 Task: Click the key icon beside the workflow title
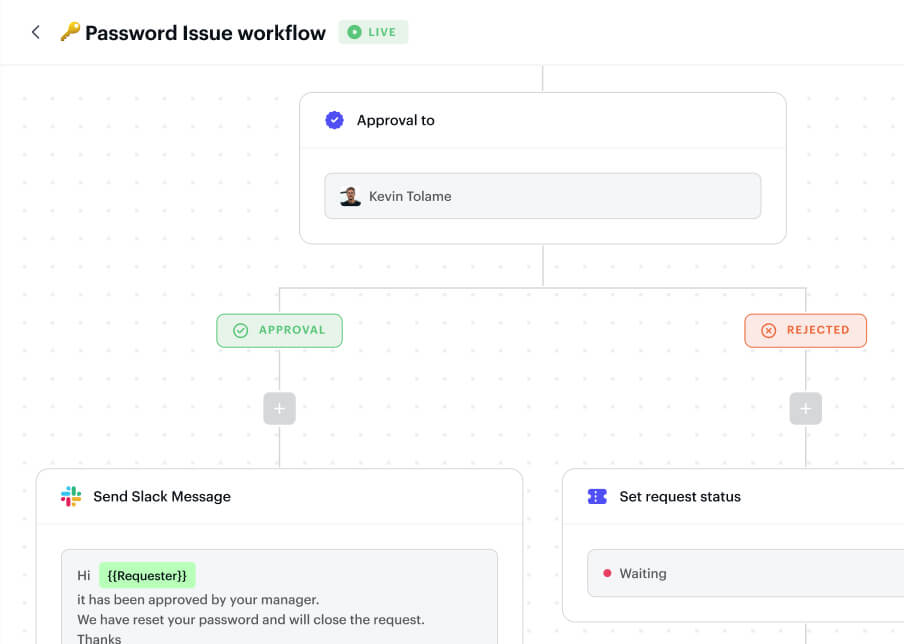(67, 31)
